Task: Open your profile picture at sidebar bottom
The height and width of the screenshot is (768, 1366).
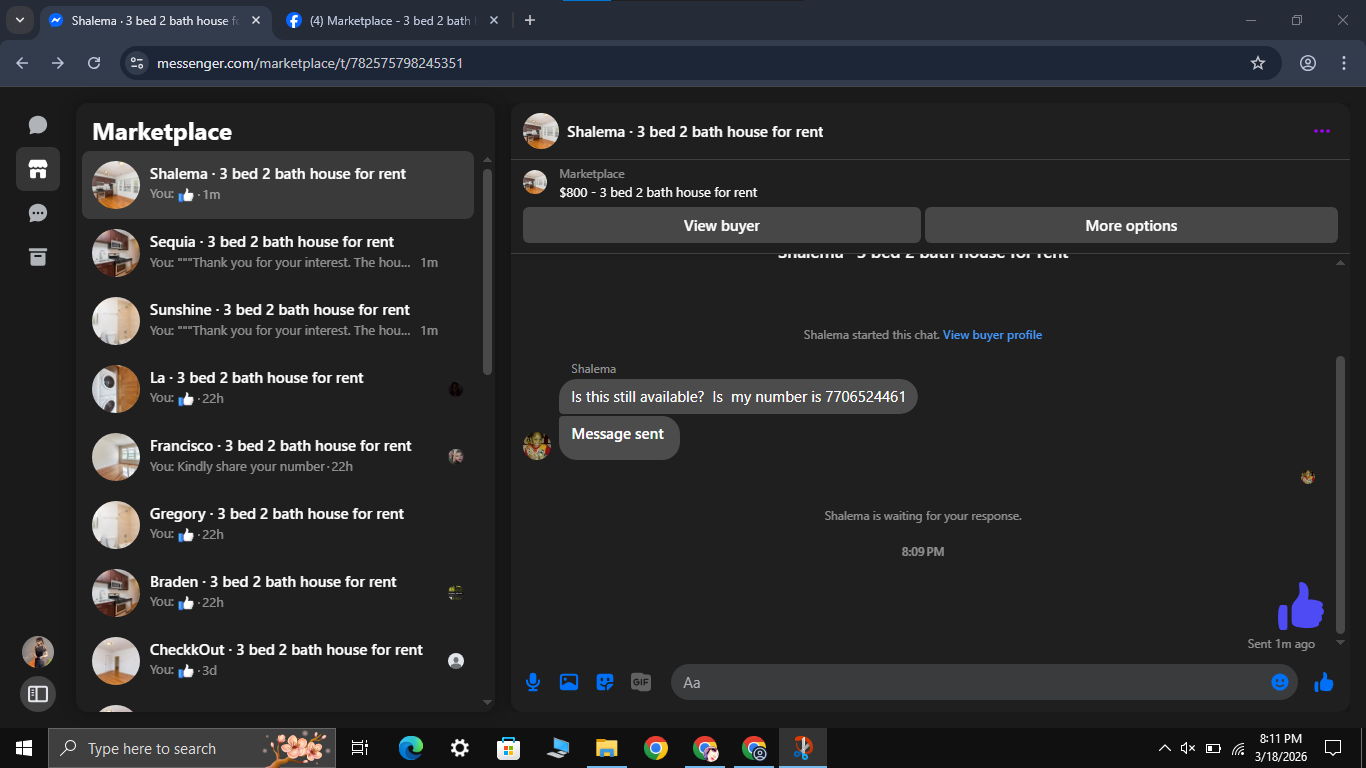Action: pyautogui.click(x=38, y=652)
